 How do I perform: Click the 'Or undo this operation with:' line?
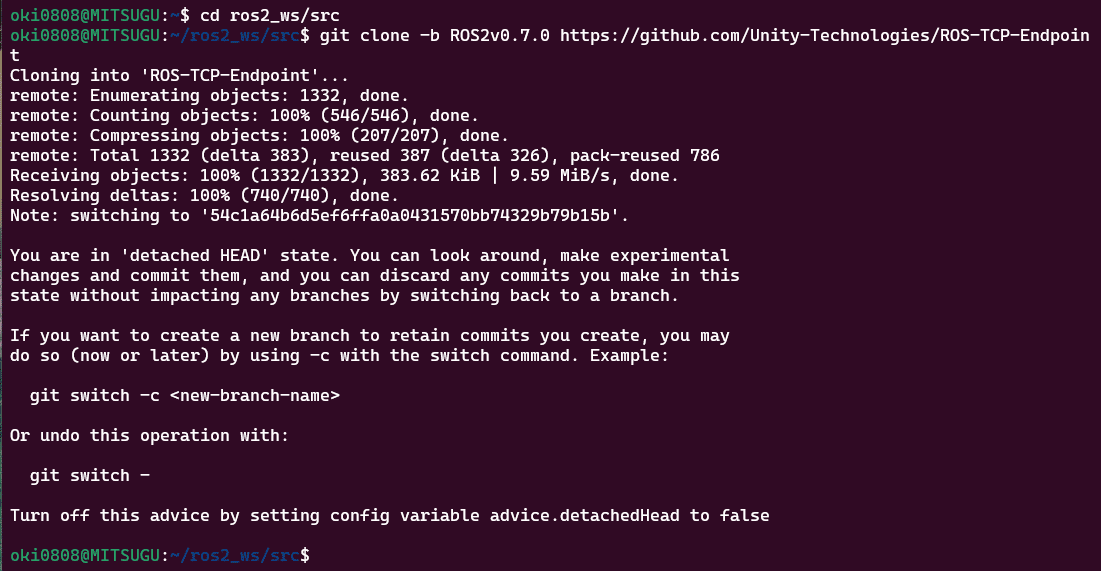[x=150, y=435]
